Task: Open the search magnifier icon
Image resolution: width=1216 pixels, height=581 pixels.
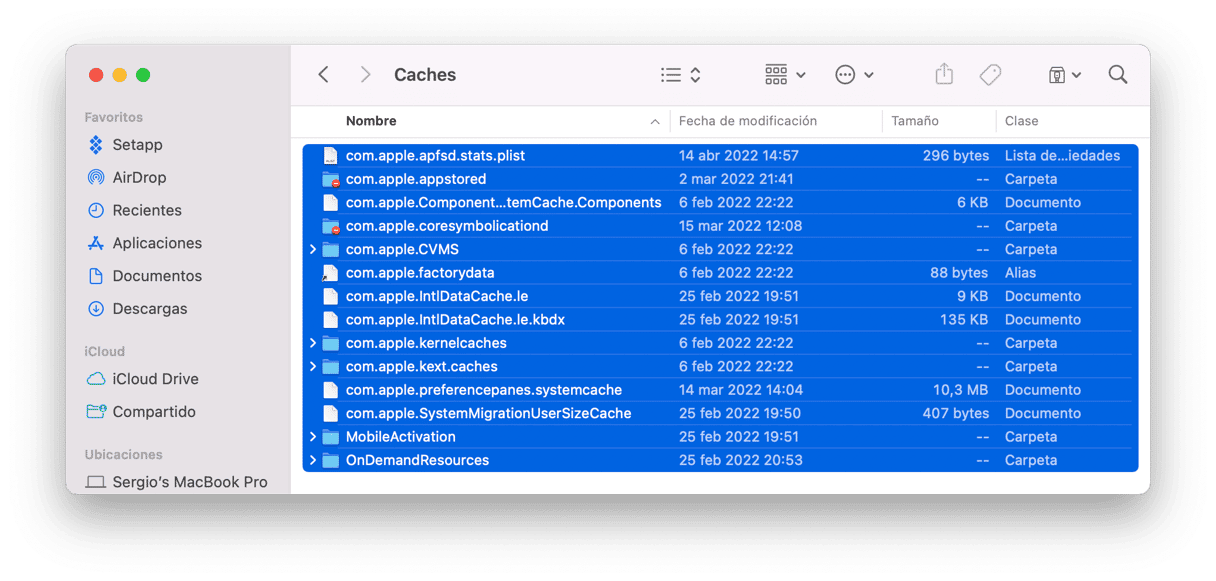Action: [x=1118, y=75]
